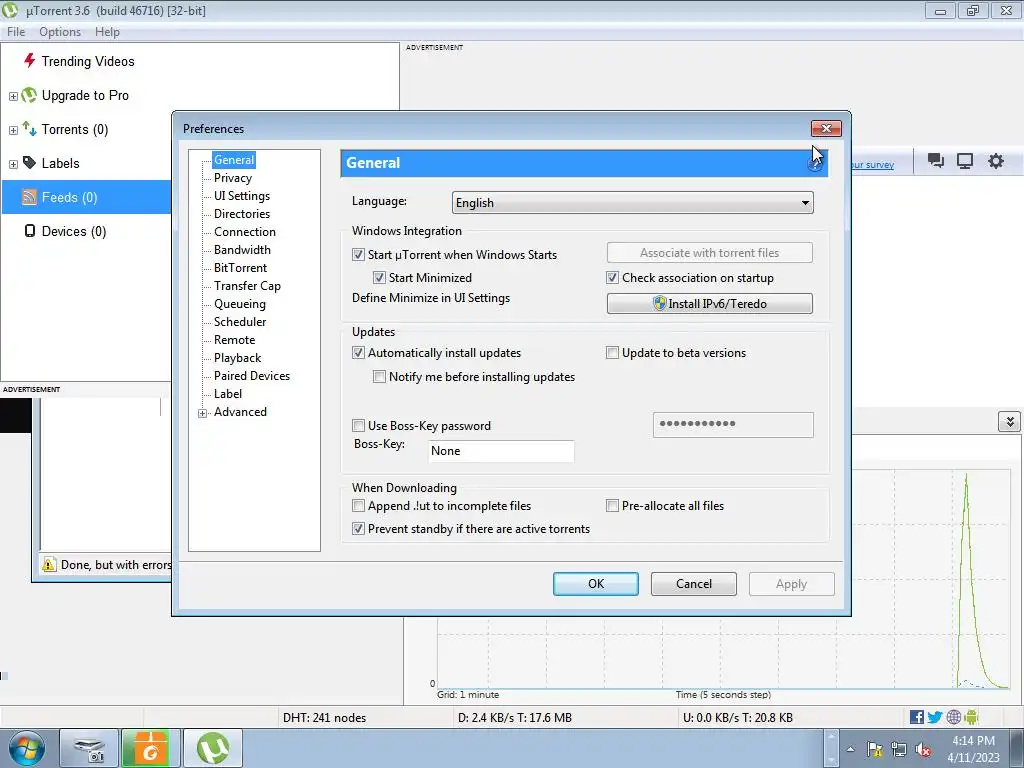Open the File menu

(x=16, y=31)
